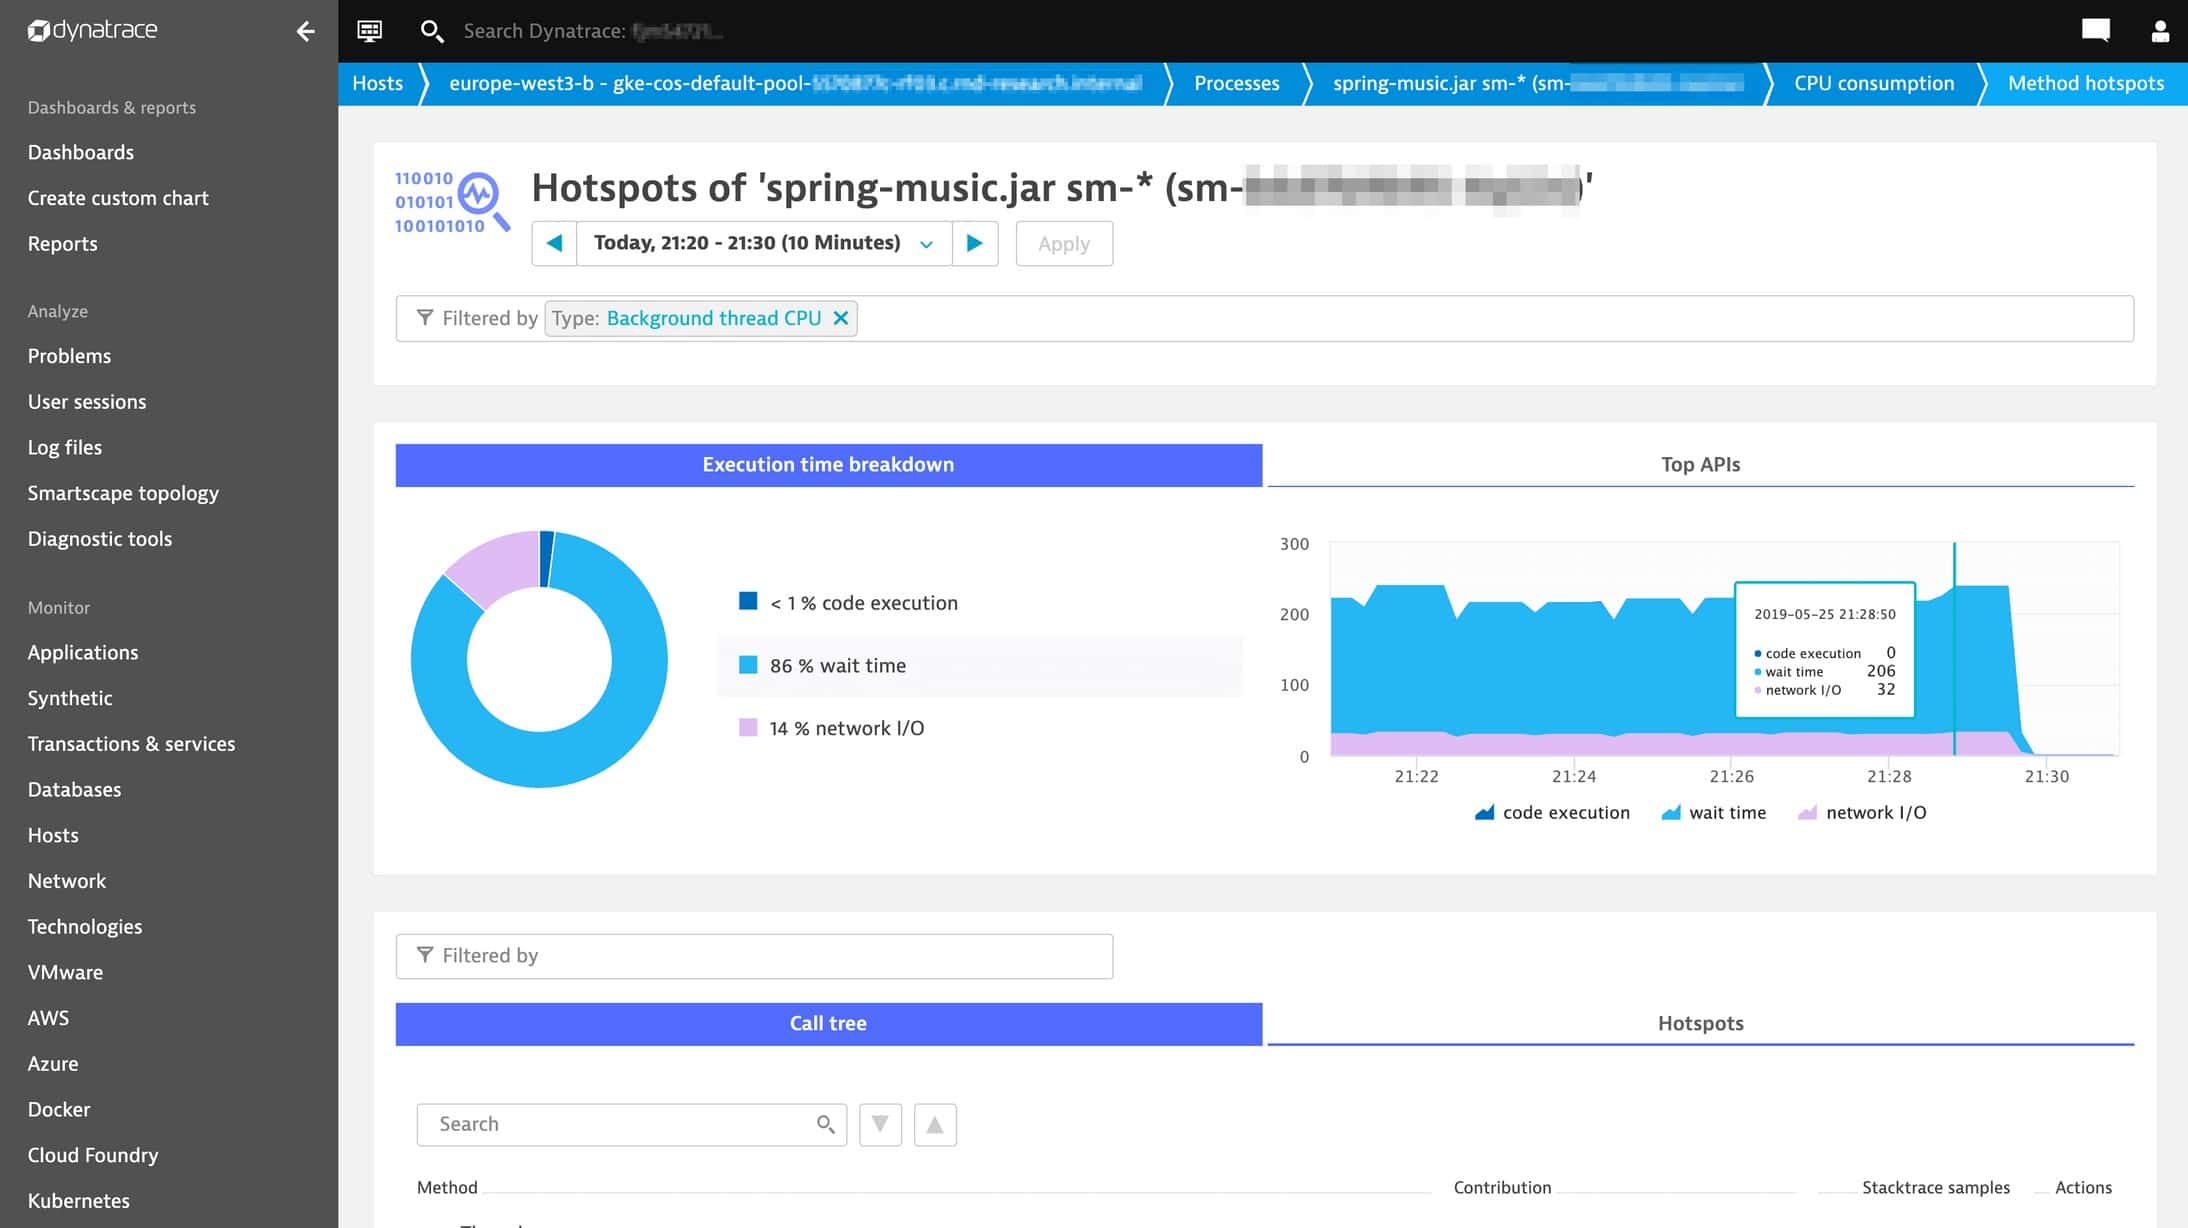Open the chat messages icon
The width and height of the screenshot is (2188, 1228).
2095,31
